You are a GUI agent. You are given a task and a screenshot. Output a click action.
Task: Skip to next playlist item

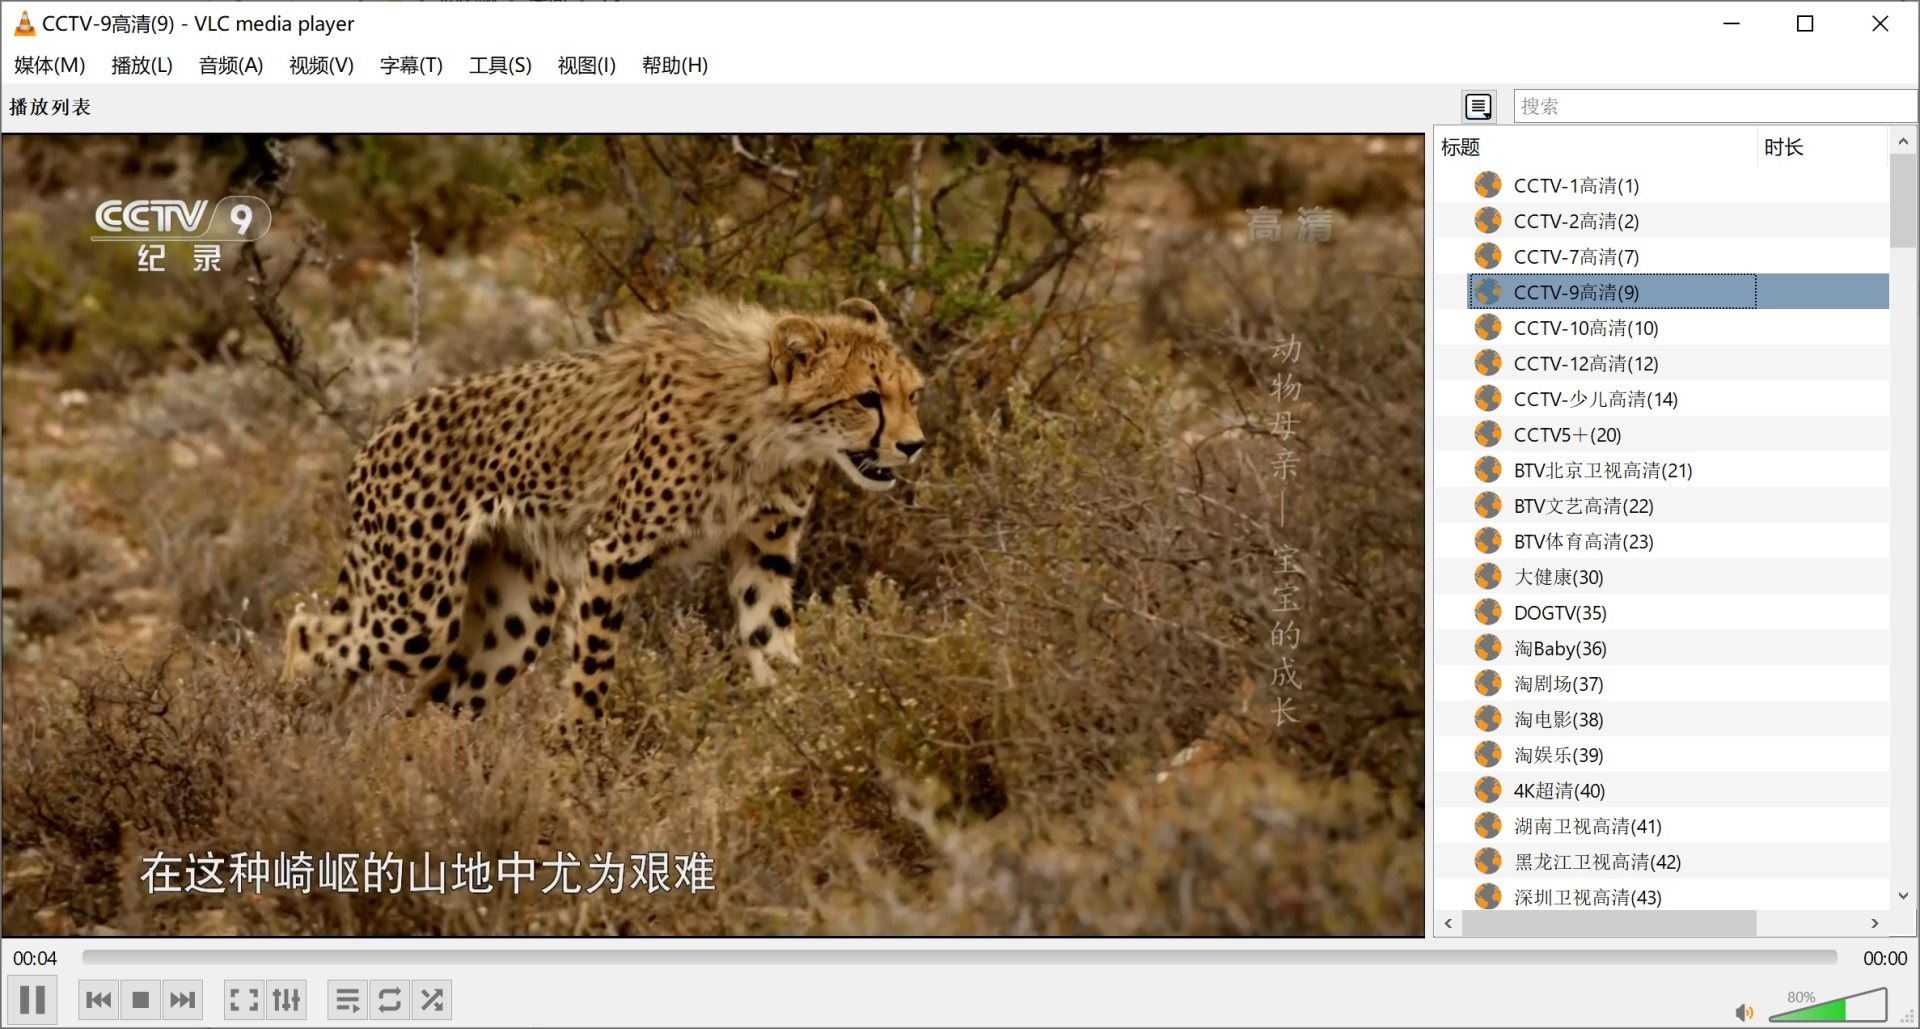click(183, 999)
